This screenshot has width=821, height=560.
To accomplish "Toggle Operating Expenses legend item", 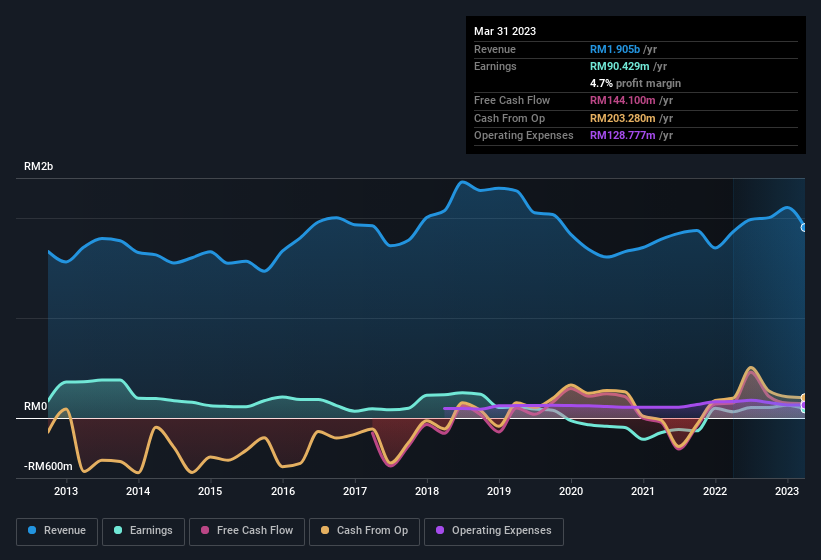I will click(x=494, y=531).
